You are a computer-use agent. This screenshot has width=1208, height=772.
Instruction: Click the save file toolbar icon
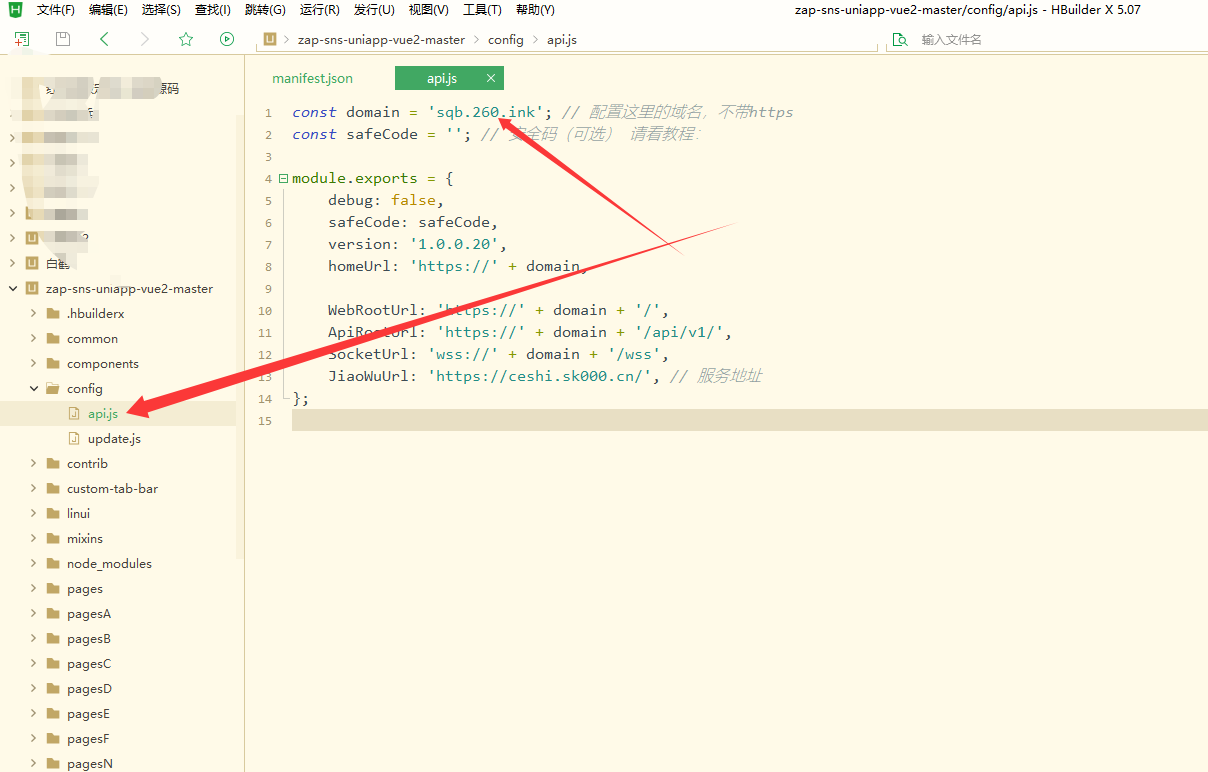[x=63, y=39]
